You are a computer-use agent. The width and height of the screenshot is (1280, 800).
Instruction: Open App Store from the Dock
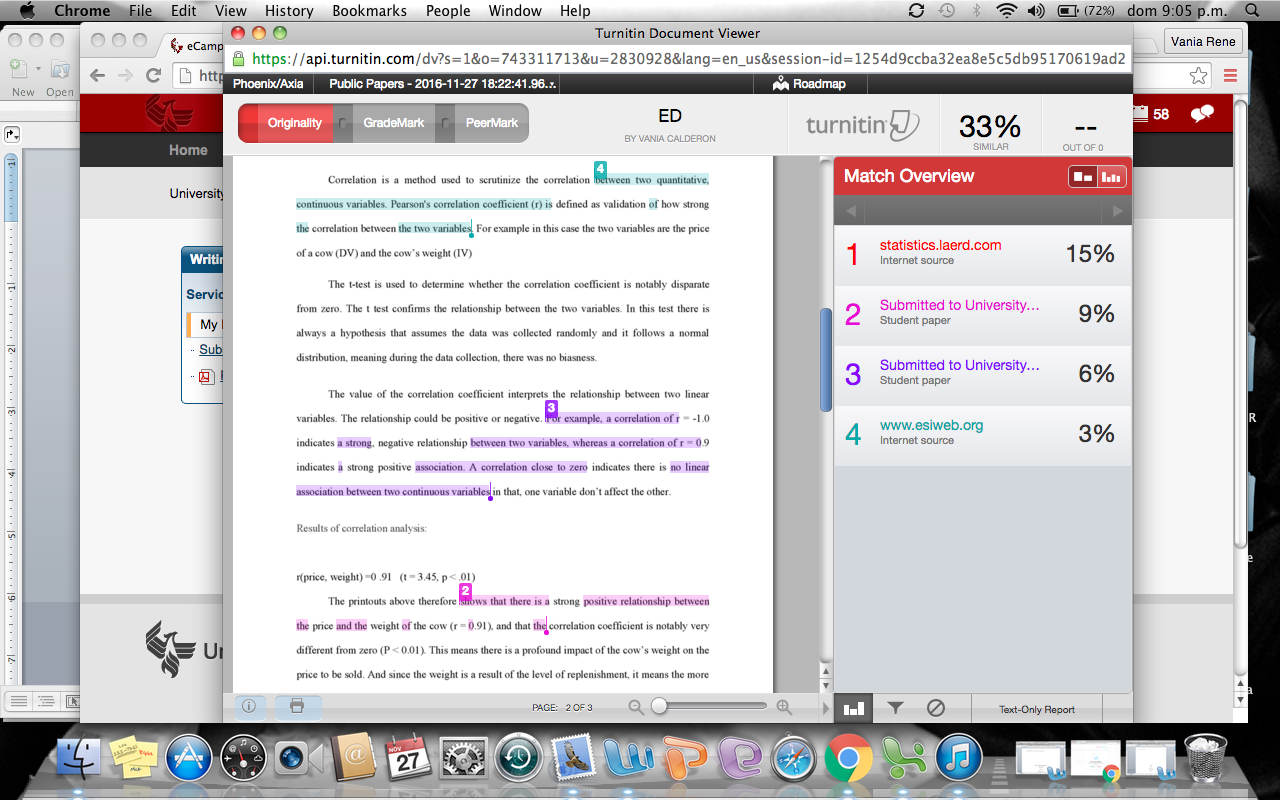pos(189,759)
